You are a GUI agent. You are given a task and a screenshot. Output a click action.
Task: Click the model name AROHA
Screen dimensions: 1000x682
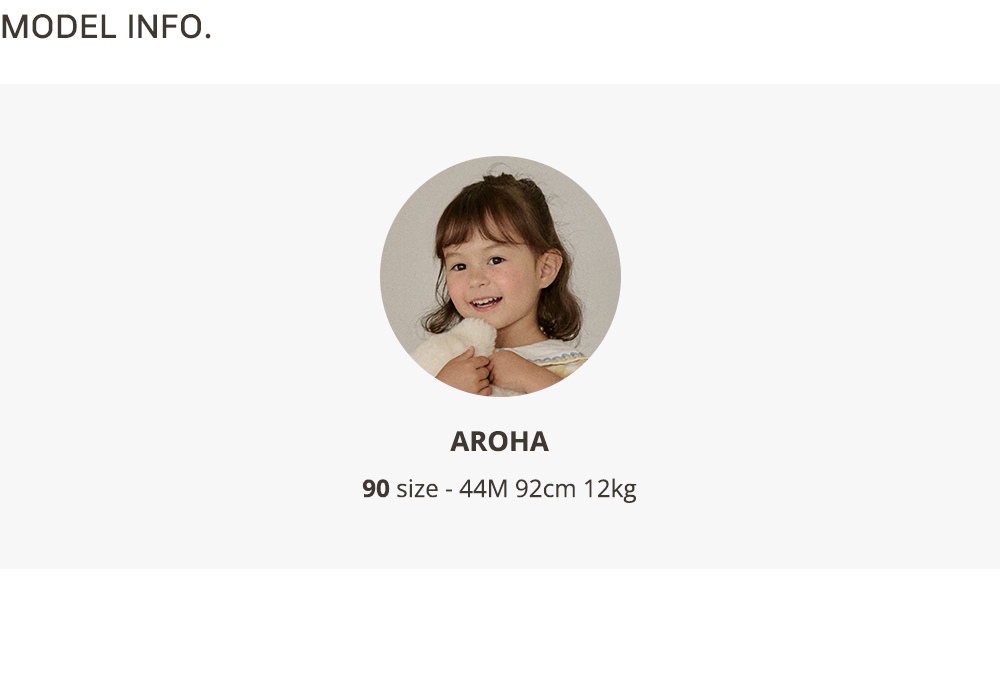(499, 441)
